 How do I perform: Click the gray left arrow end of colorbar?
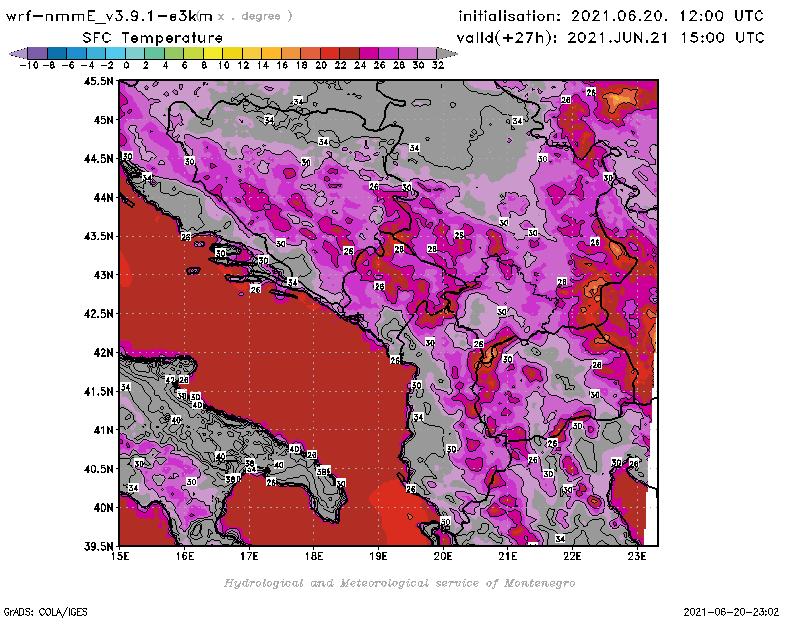pos(18,54)
